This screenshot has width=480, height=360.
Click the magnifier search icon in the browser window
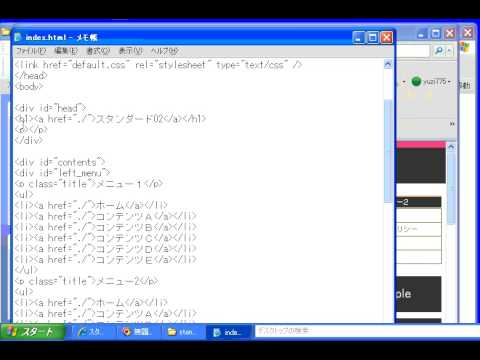coord(439,51)
